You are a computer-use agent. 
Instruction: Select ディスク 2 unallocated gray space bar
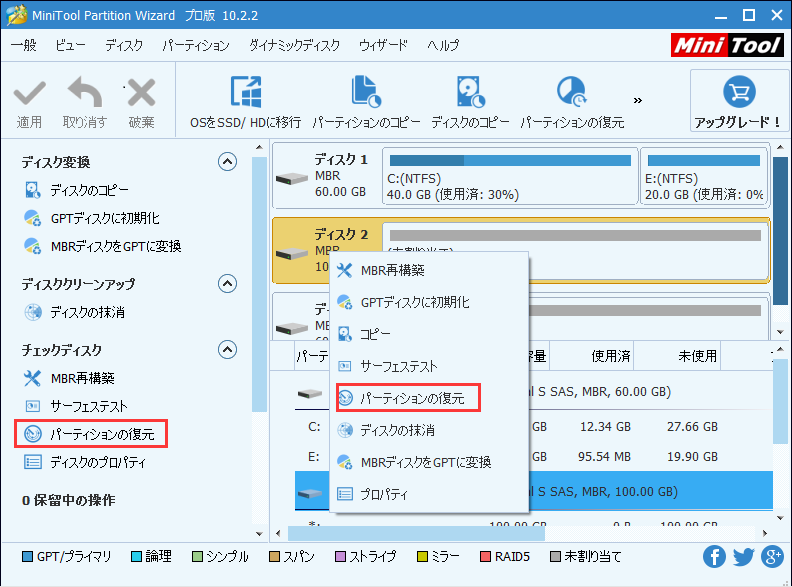(575, 235)
